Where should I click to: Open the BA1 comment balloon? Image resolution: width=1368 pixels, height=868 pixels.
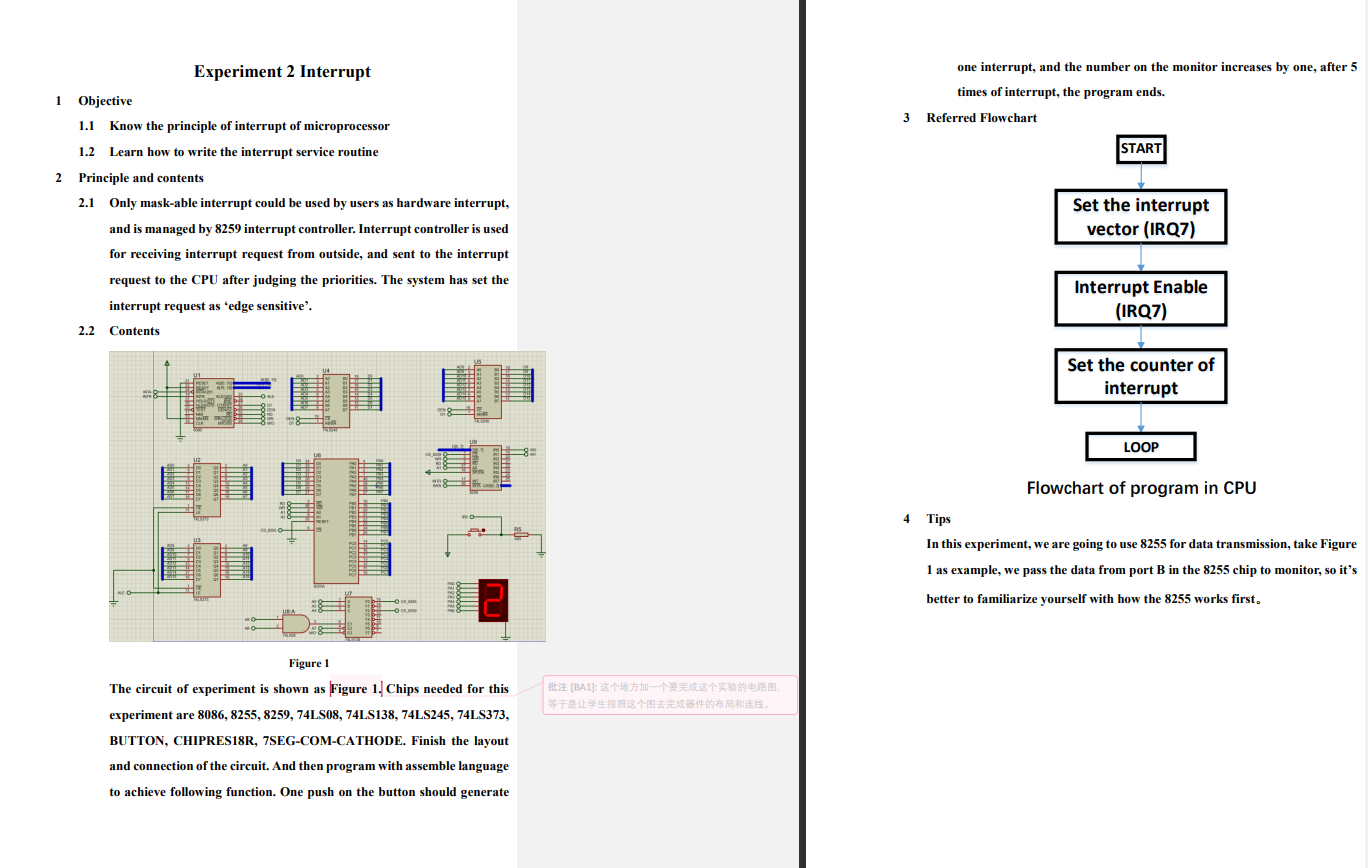pyautogui.click(x=670, y=695)
